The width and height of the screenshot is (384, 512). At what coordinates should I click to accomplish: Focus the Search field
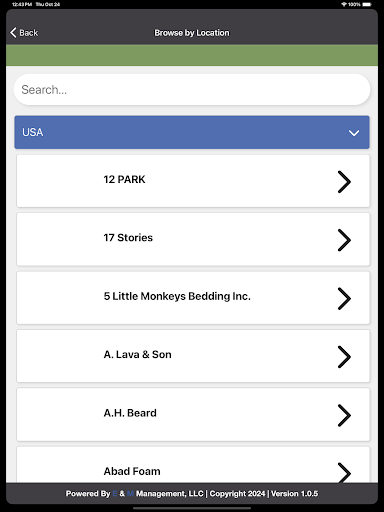point(192,90)
